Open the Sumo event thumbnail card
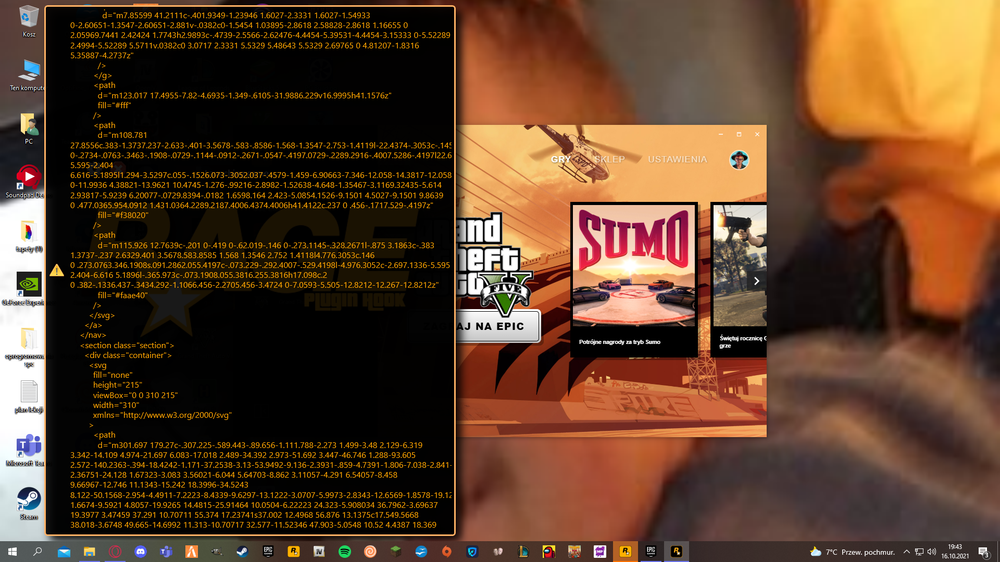The image size is (1000, 562). coord(634,279)
